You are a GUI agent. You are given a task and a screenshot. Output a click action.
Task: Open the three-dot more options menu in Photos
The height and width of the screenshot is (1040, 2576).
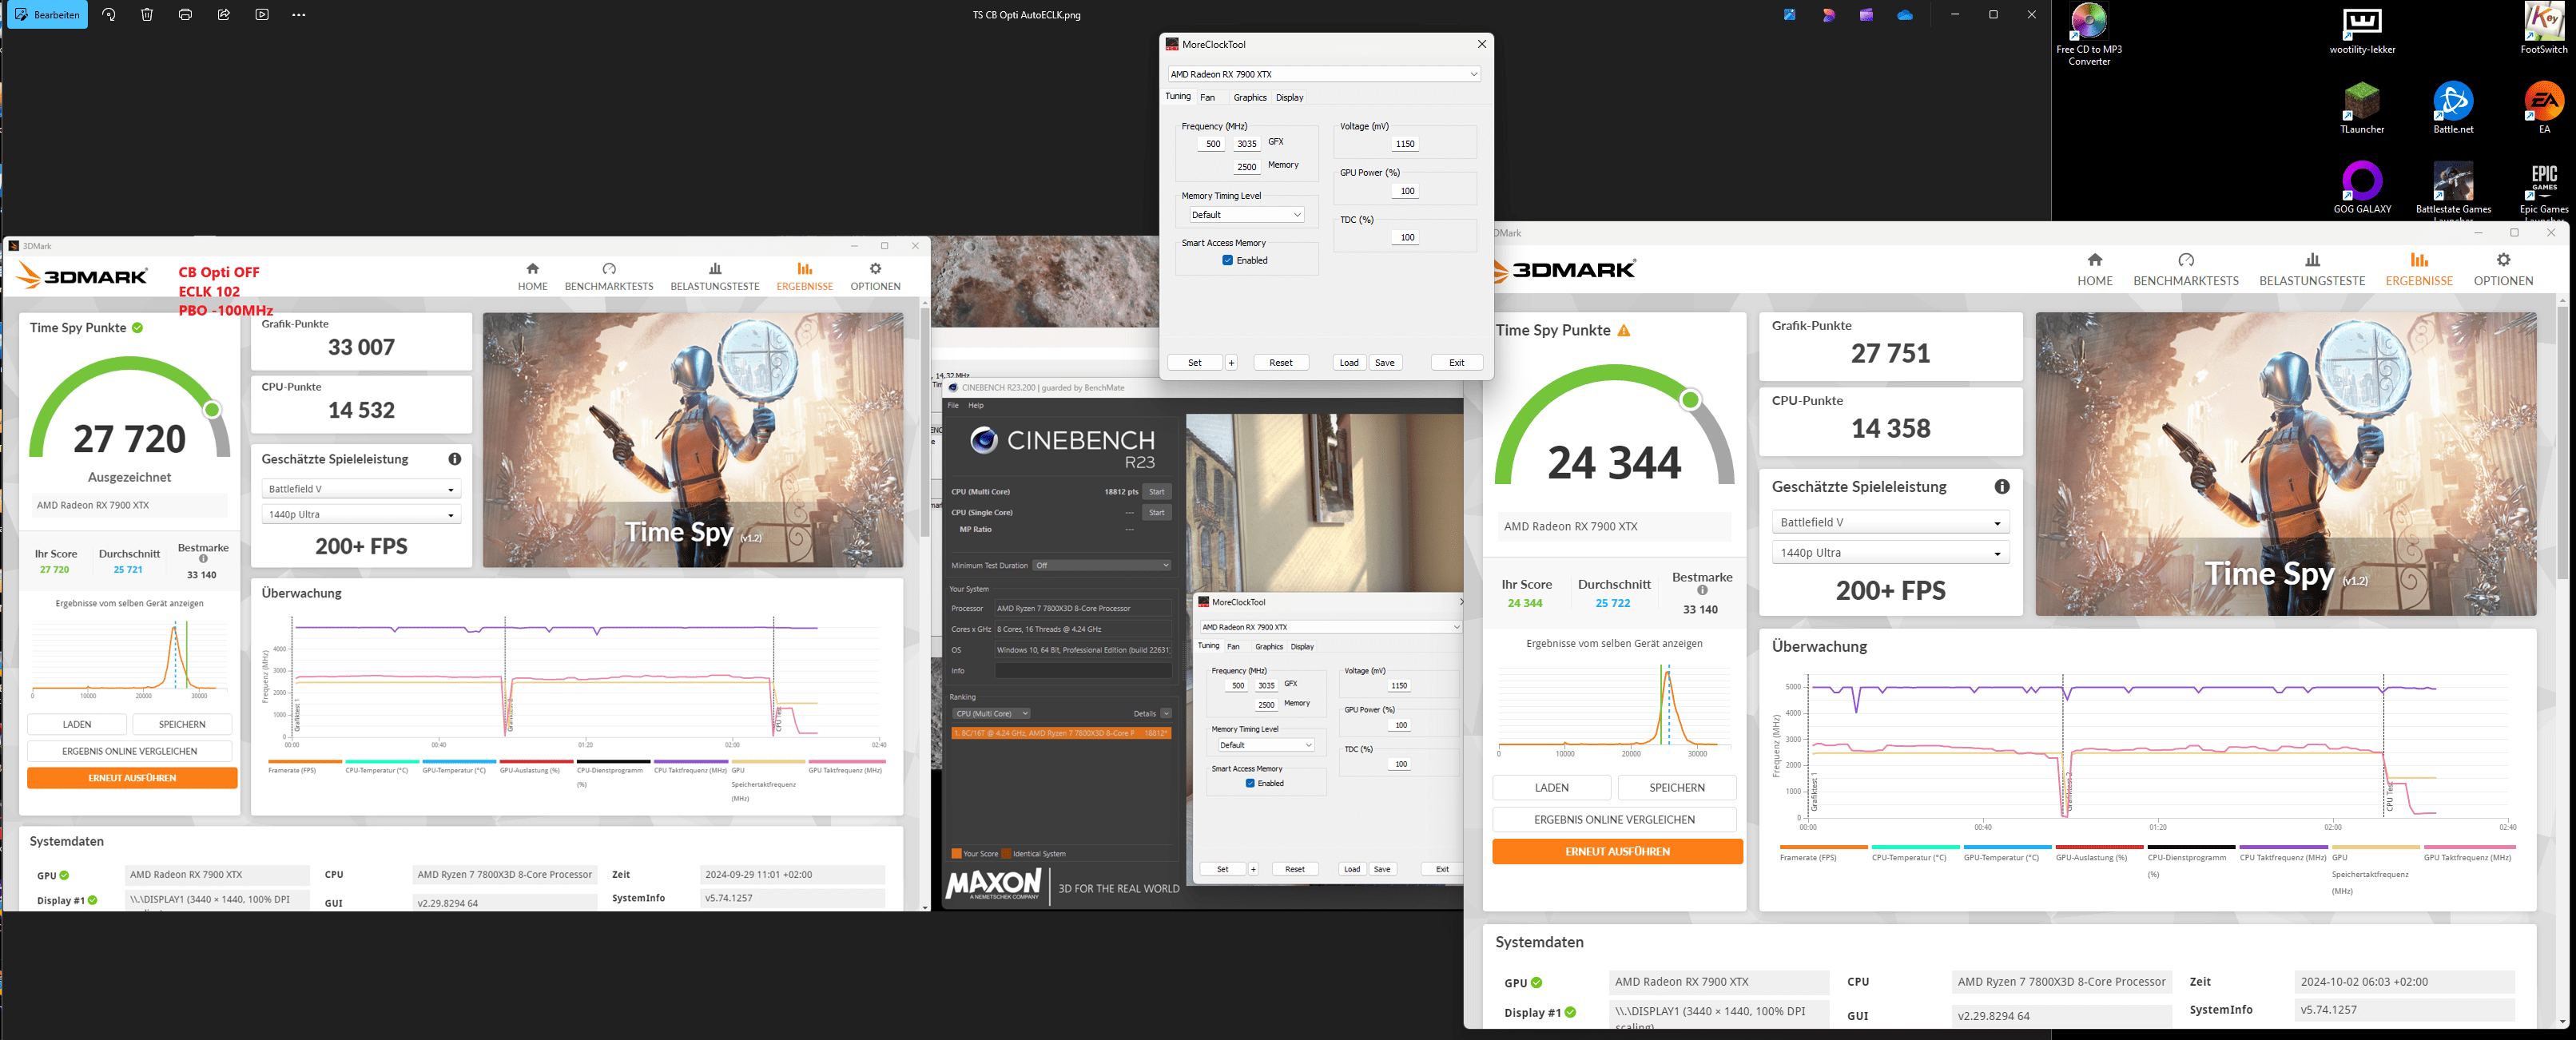299,15
